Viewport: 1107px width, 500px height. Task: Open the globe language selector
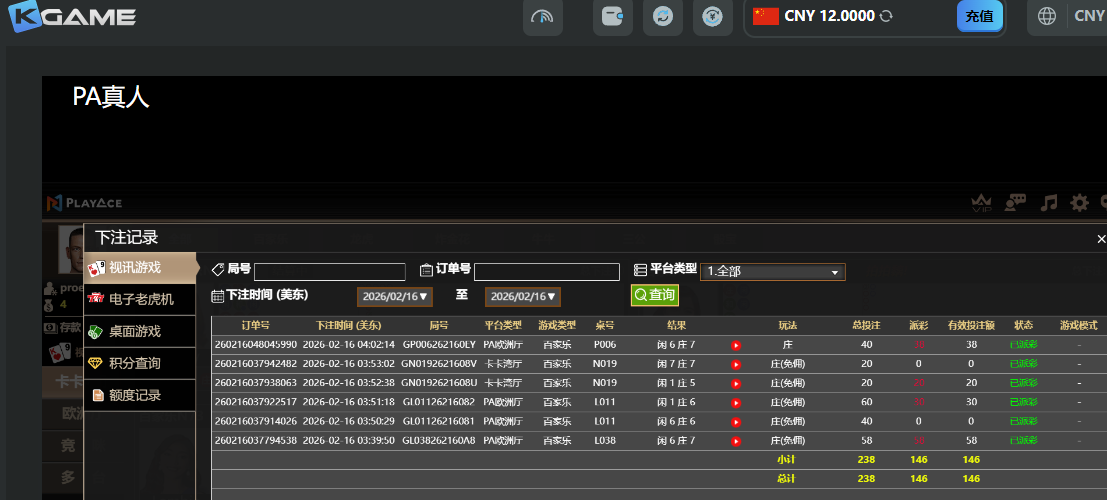(1047, 16)
